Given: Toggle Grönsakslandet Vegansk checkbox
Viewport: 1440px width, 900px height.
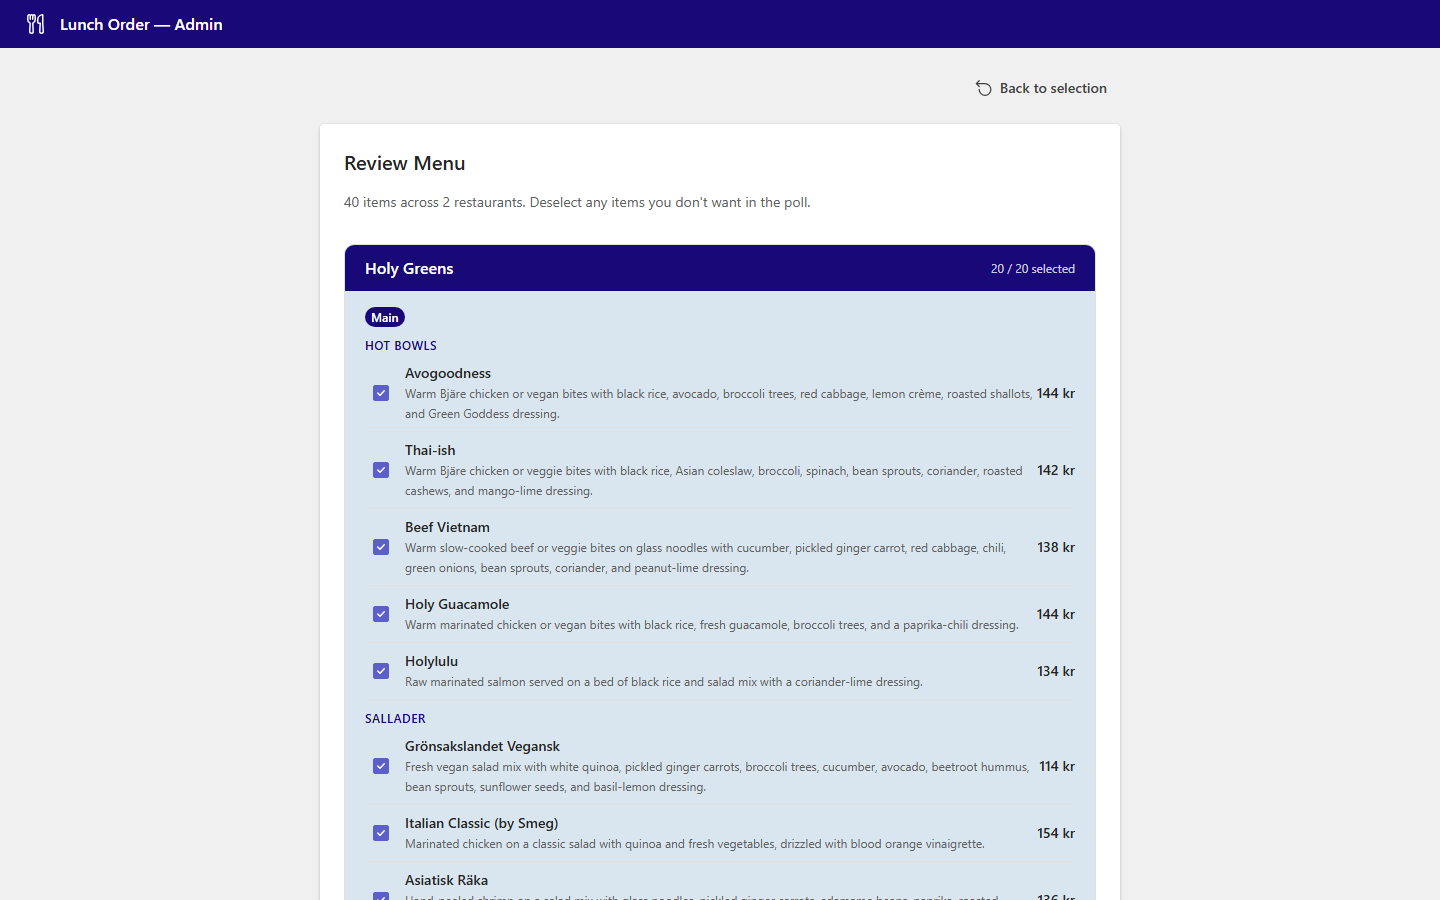Looking at the screenshot, I should point(381,766).
